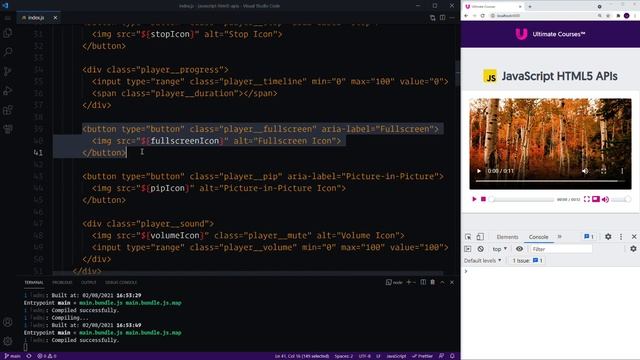Screen dimensions: 640x360
Task: Switch to the Problems panel tab
Action: 62,282
